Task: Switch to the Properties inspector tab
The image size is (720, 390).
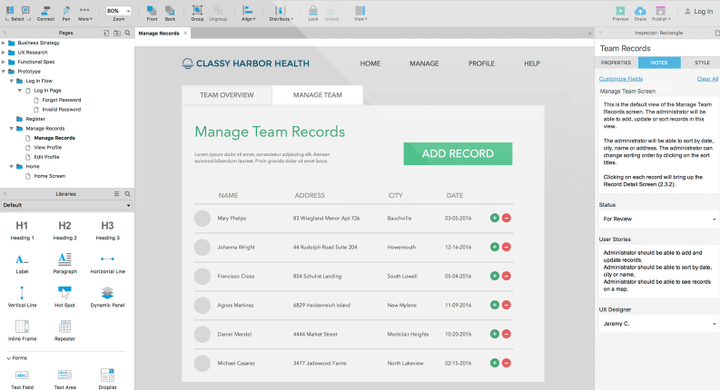Action: click(616, 62)
